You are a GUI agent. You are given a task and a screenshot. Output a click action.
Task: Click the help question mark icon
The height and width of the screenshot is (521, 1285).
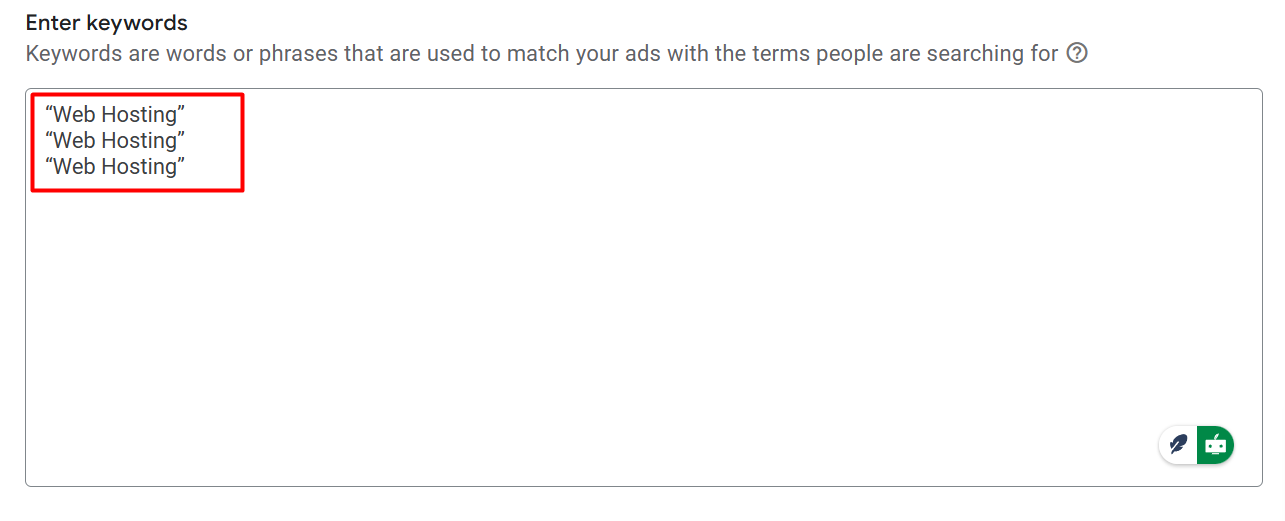tap(1077, 53)
